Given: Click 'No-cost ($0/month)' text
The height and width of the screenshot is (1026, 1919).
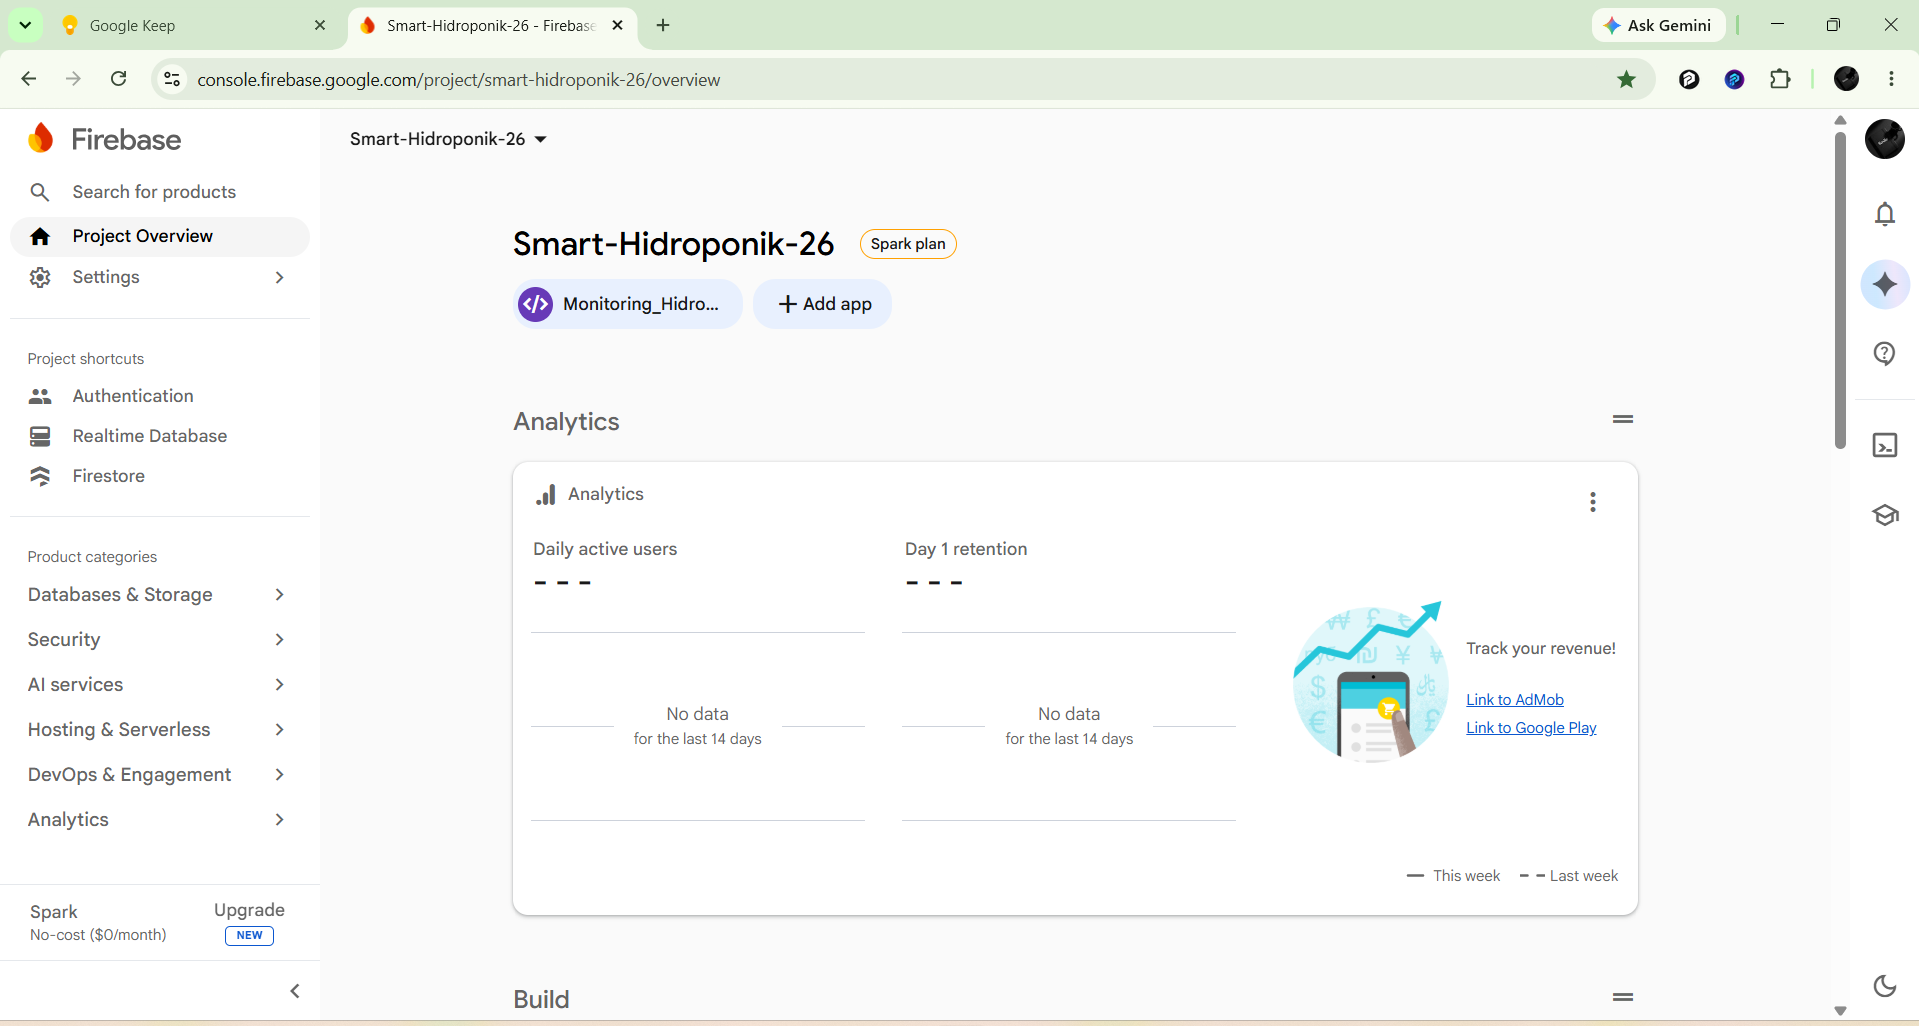Looking at the screenshot, I should pyautogui.click(x=98, y=935).
